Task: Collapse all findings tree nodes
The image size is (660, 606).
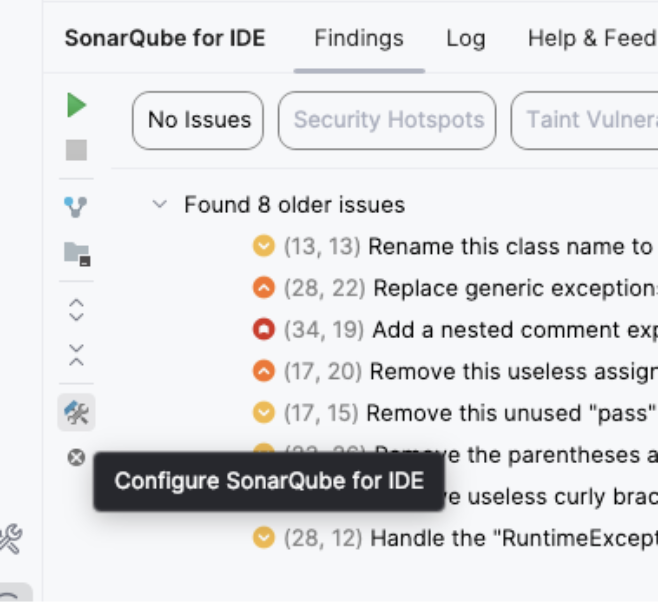Action: point(76,355)
